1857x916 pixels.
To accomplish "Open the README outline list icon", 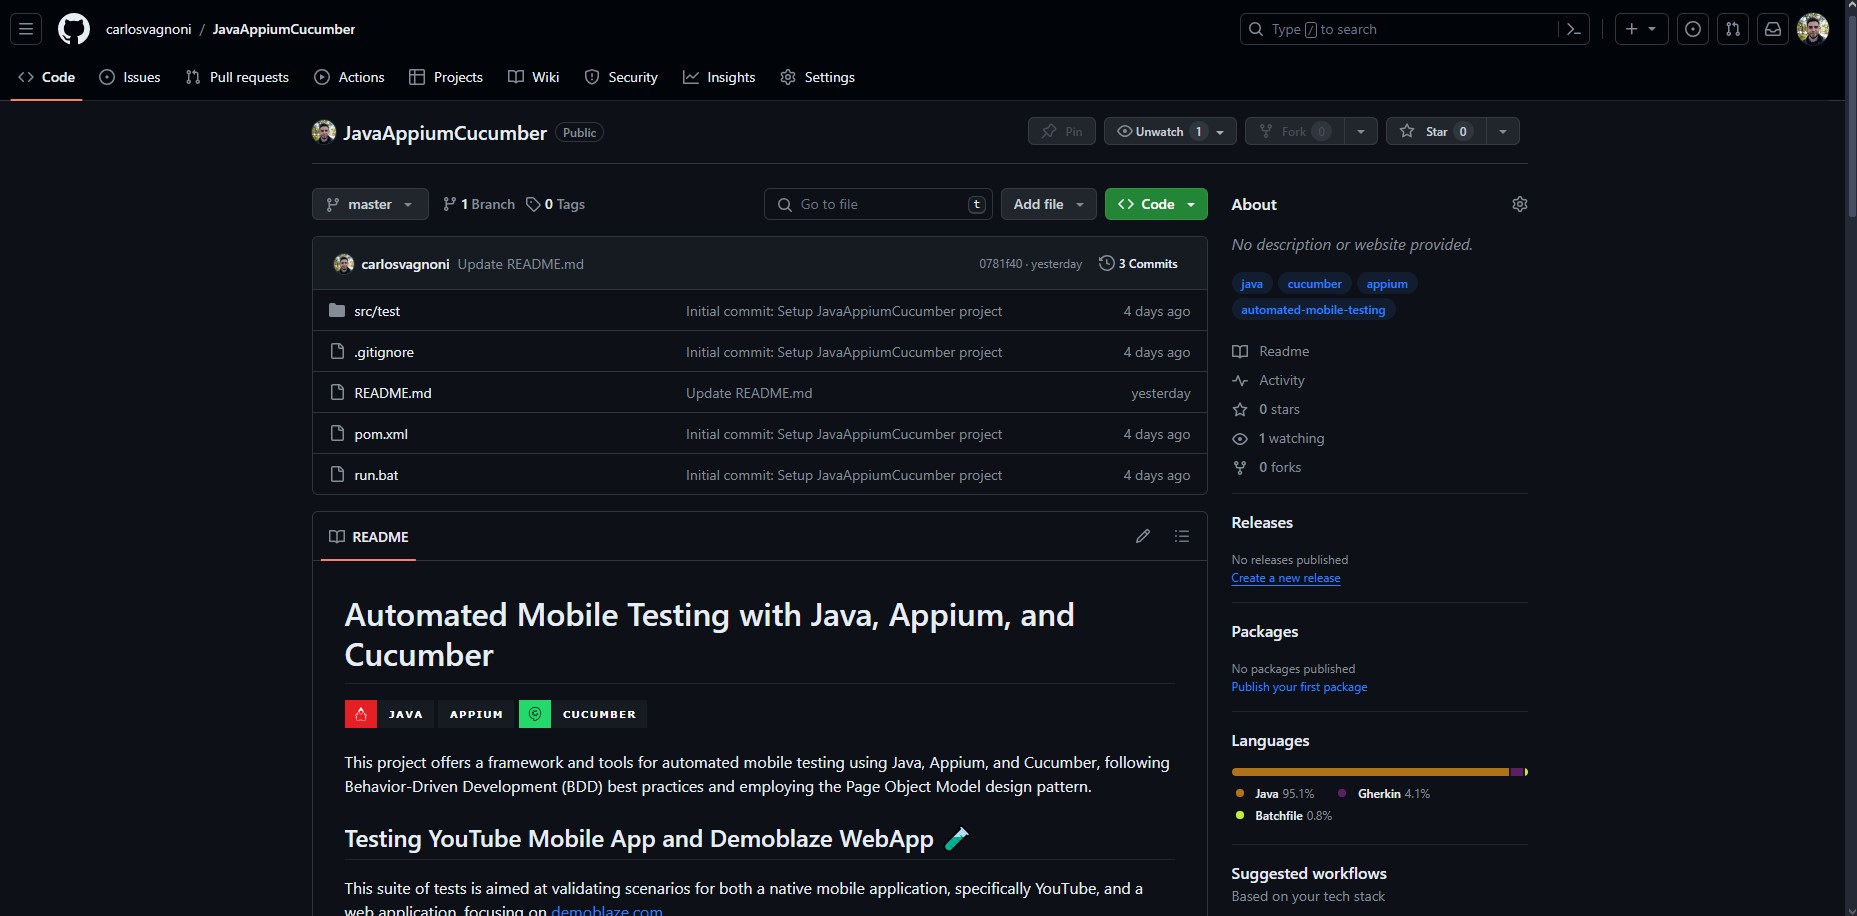I will coord(1181,537).
